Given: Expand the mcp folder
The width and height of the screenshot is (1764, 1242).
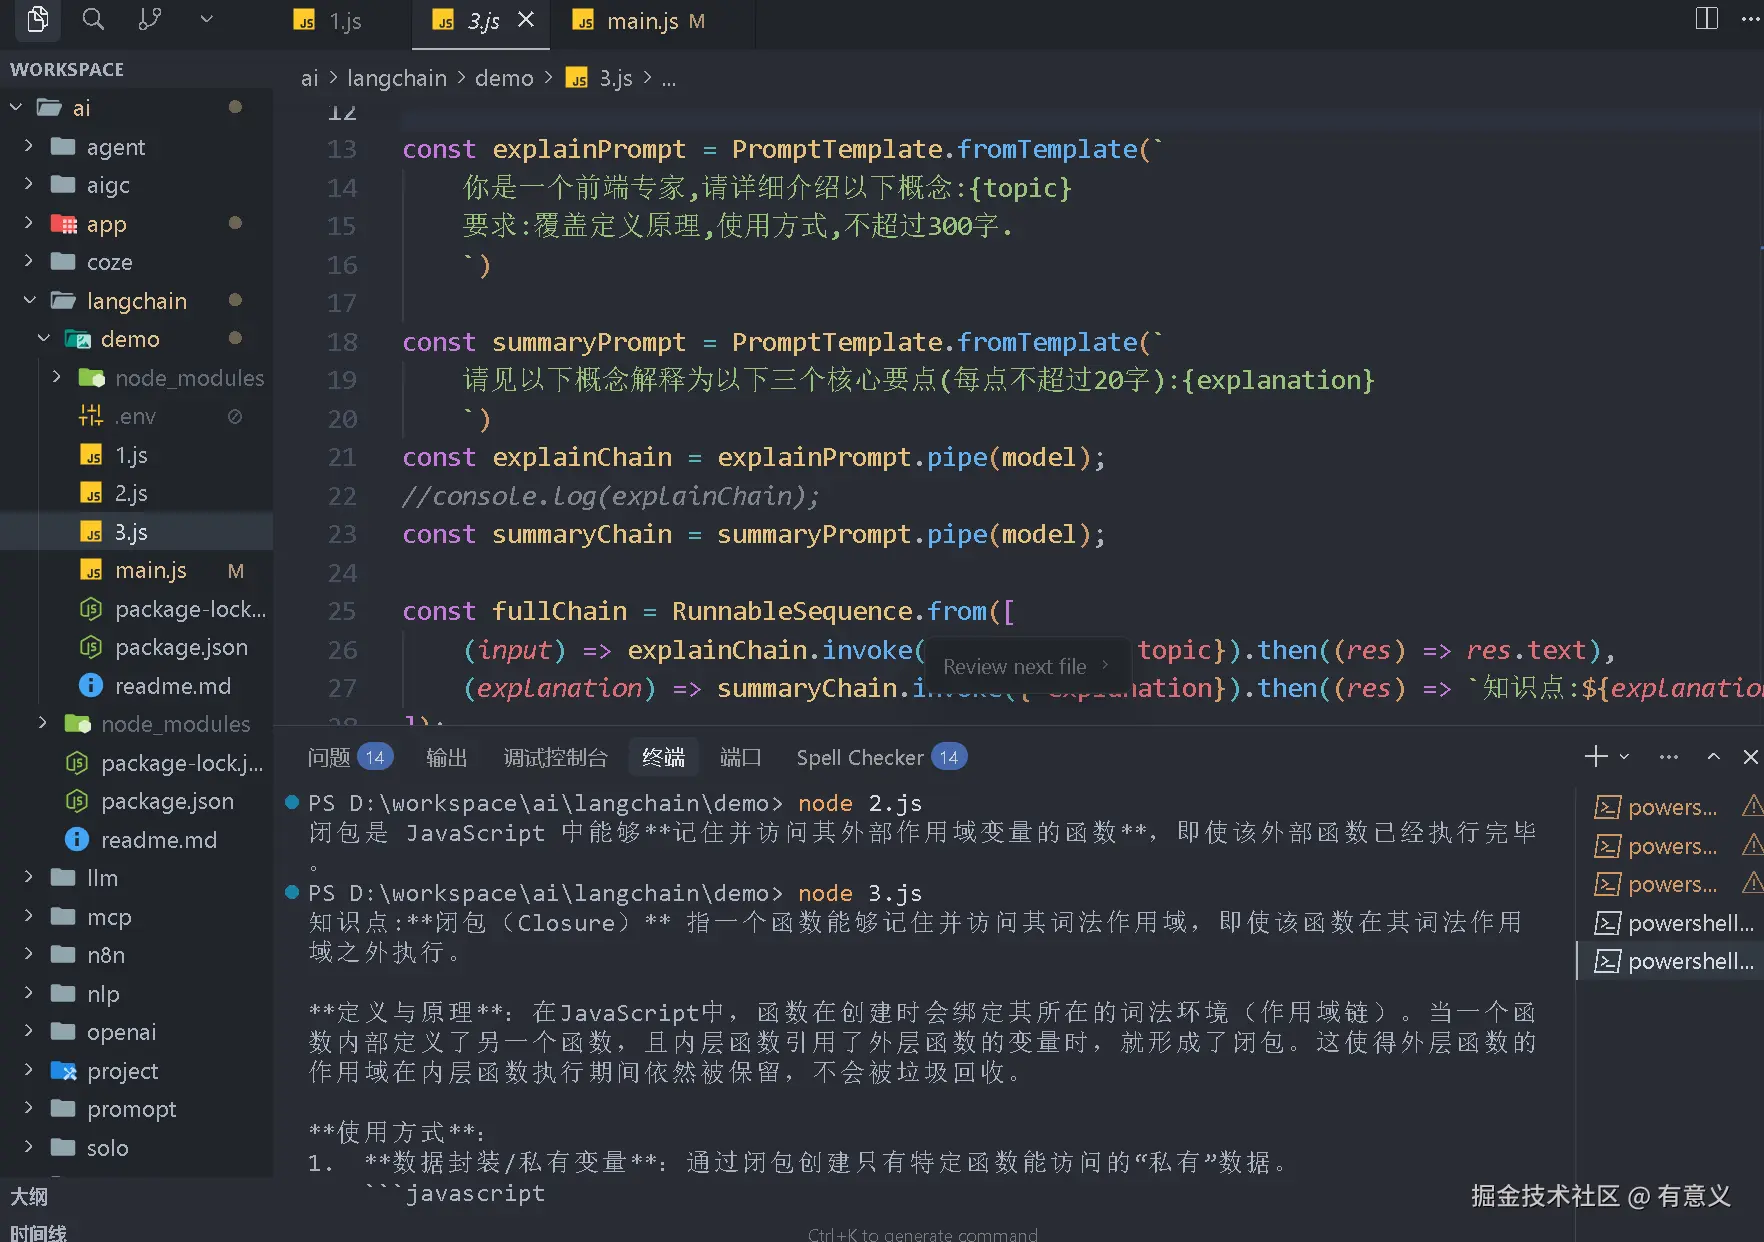Looking at the screenshot, I should point(28,916).
